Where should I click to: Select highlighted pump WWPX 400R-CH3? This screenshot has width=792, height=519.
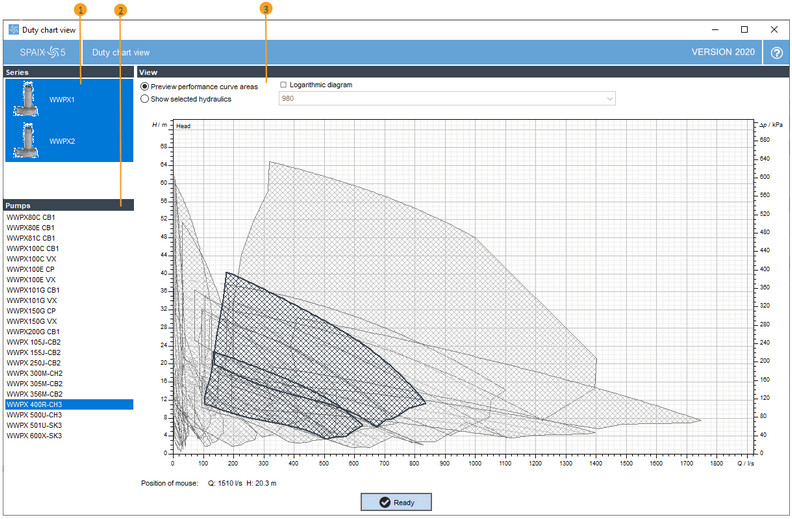click(x=69, y=404)
